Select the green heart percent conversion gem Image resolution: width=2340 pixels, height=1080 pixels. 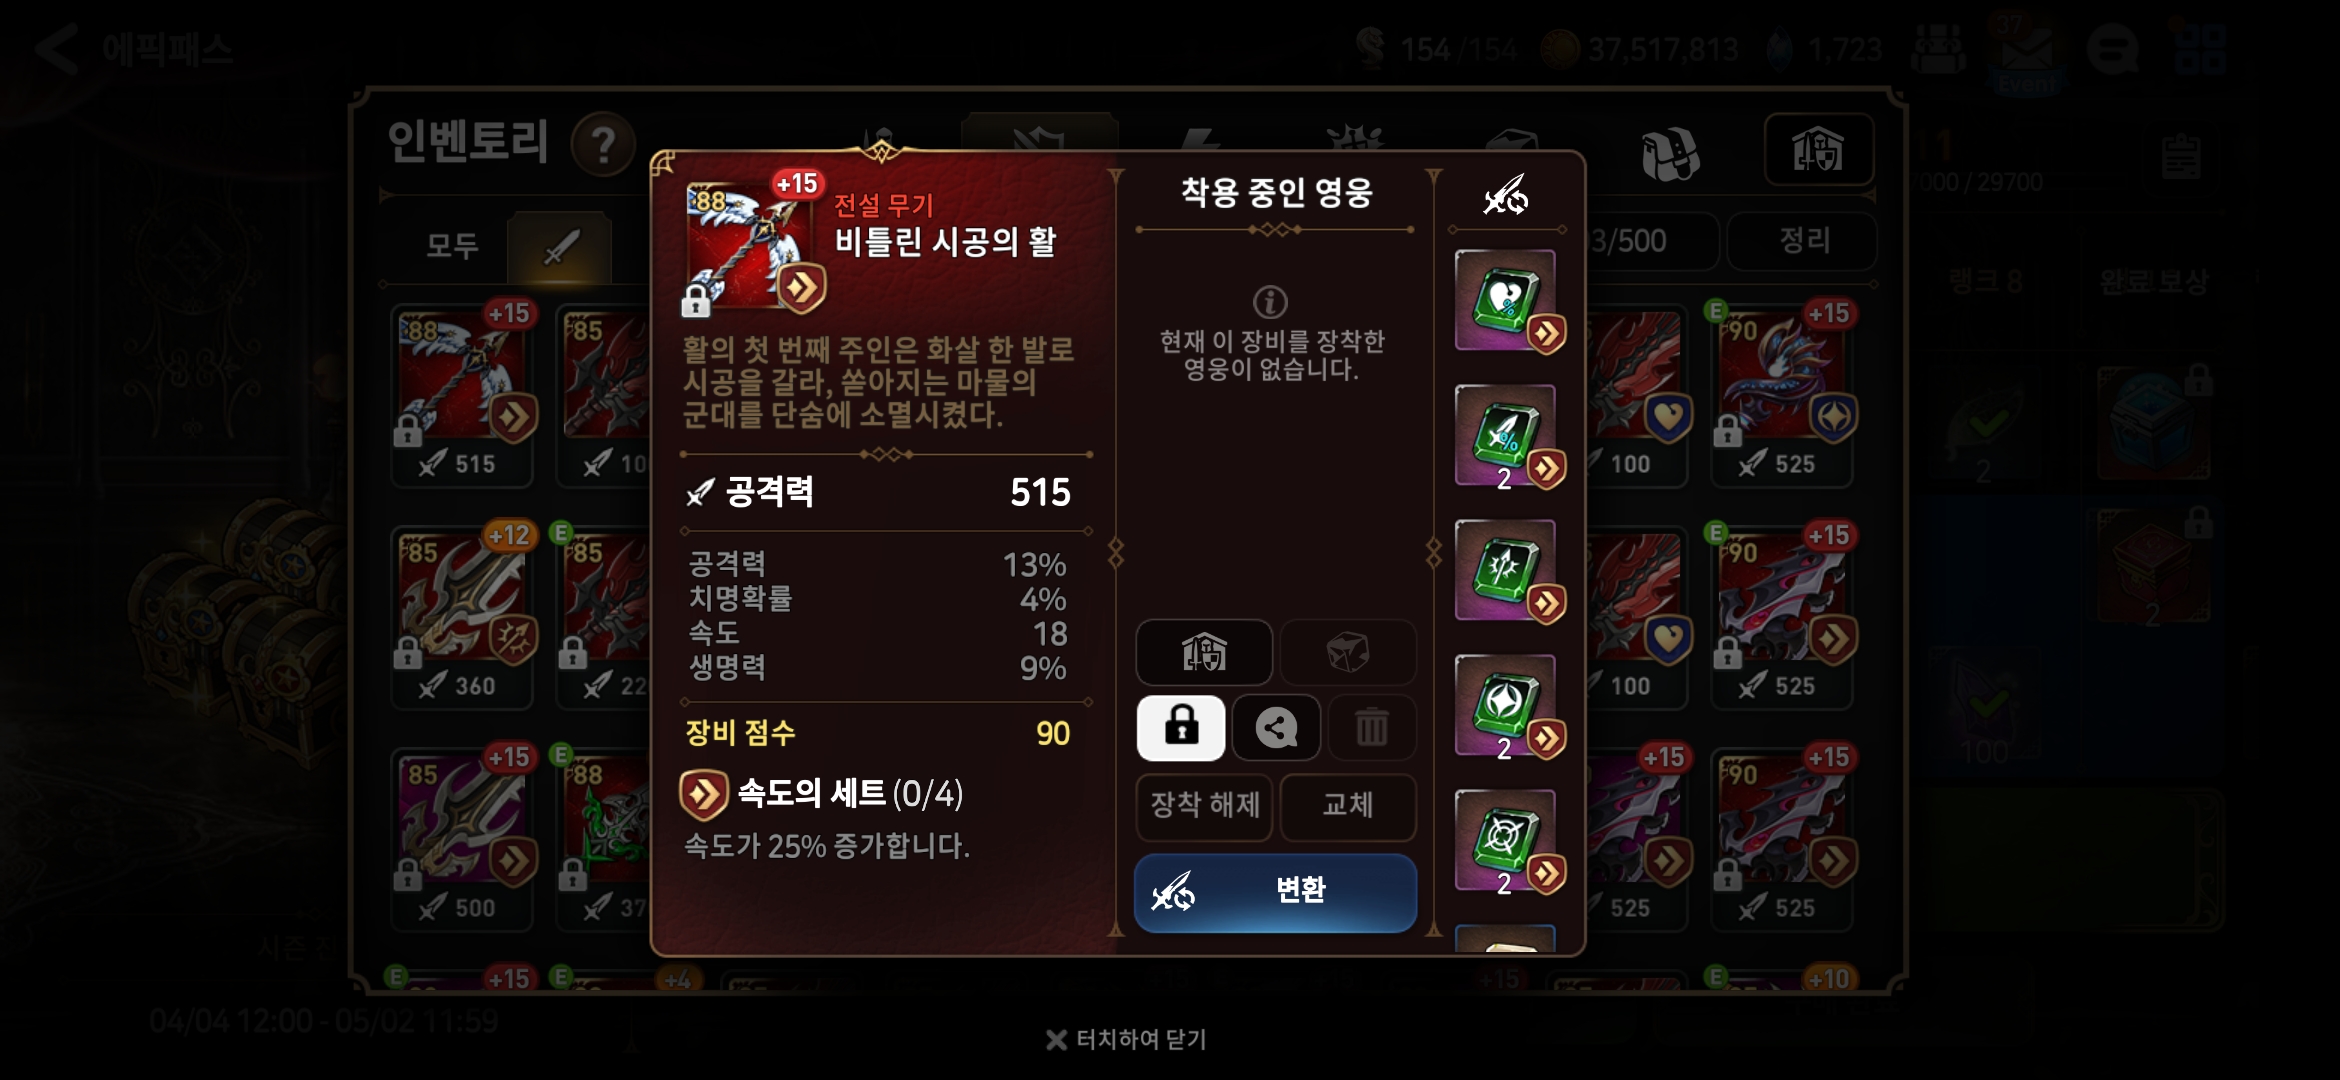coord(1507,300)
